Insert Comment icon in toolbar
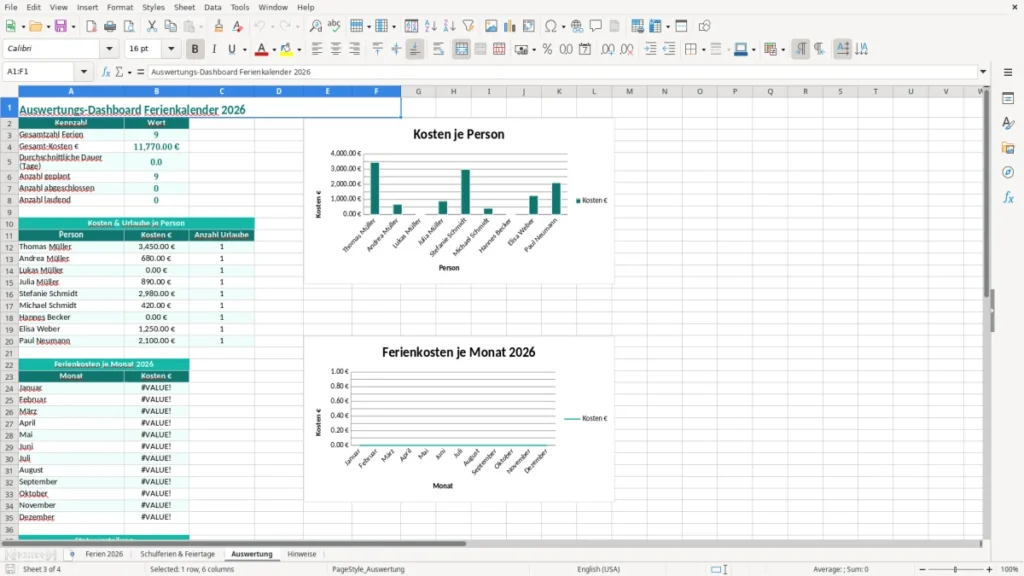The image size is (1024, 576). coord(596,26)
